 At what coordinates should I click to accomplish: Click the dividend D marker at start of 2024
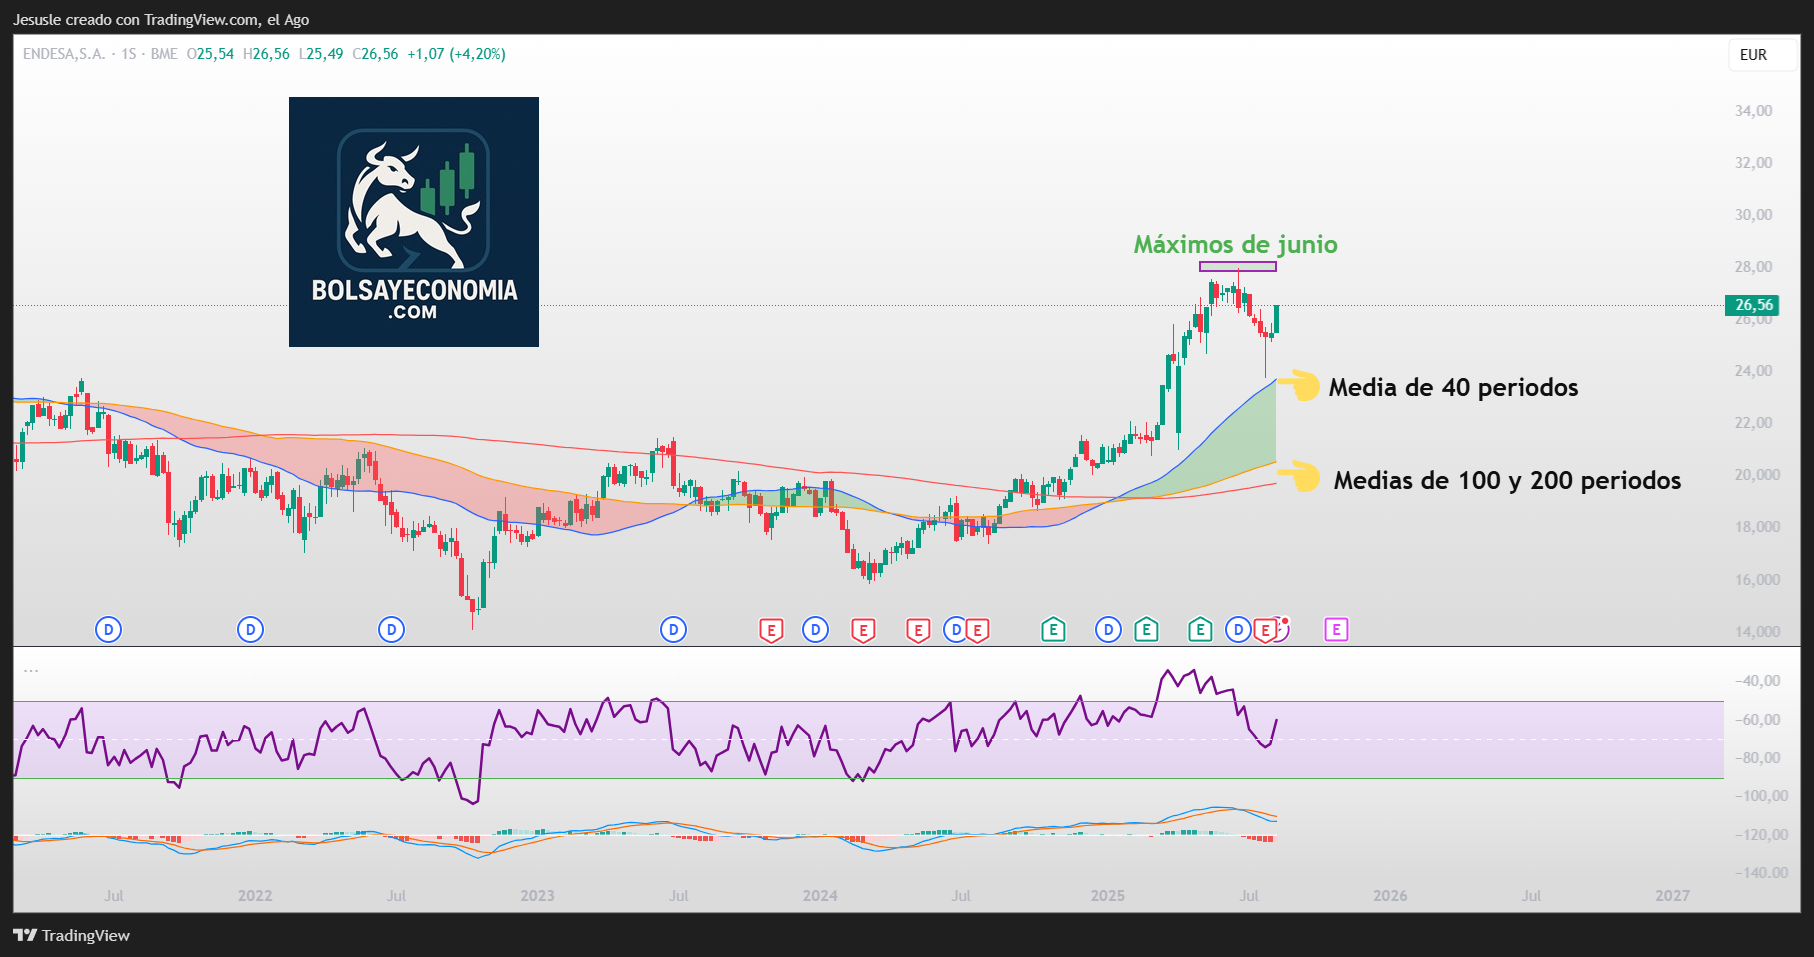click(815, 630)
